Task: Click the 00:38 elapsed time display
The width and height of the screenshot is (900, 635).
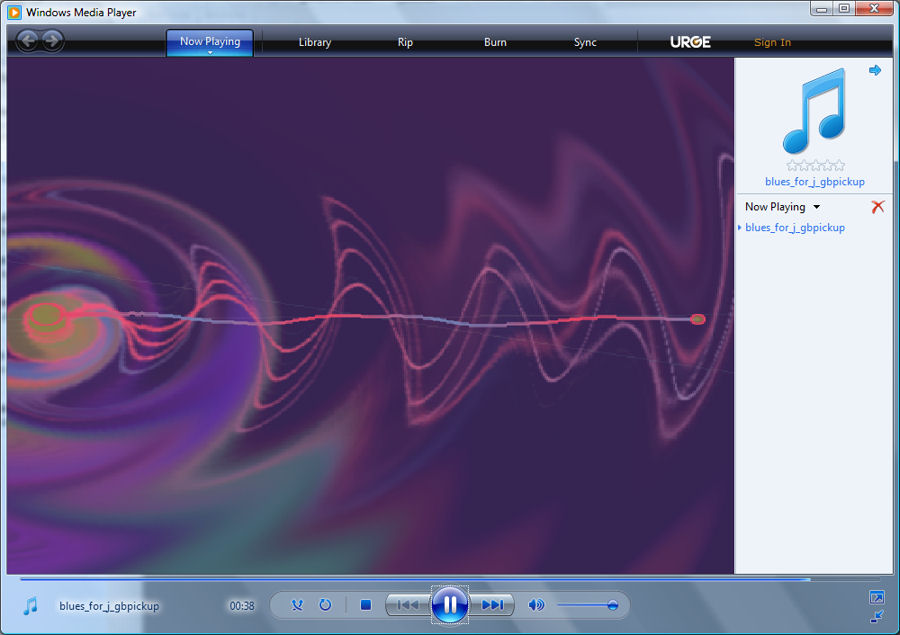Action: coord(242,606)
